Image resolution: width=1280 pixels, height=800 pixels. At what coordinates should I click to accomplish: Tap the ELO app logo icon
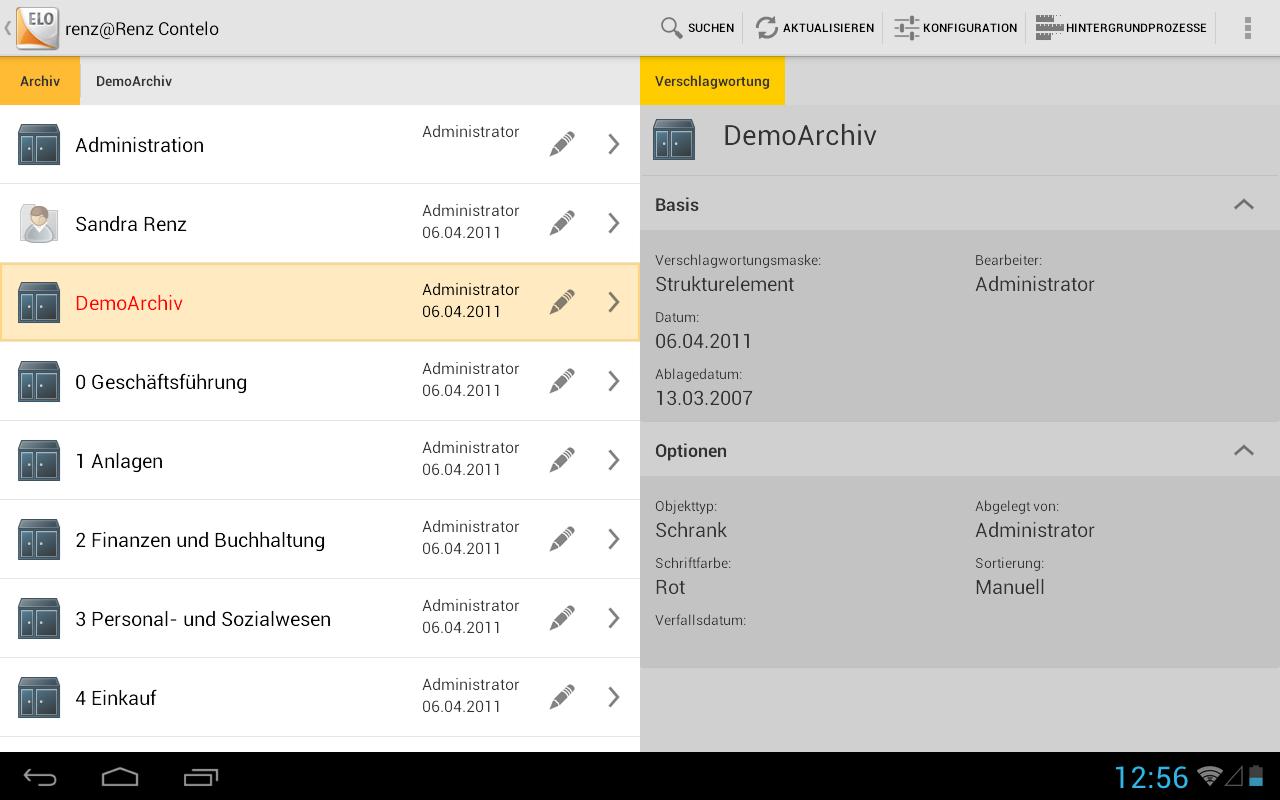click(37, 28)
